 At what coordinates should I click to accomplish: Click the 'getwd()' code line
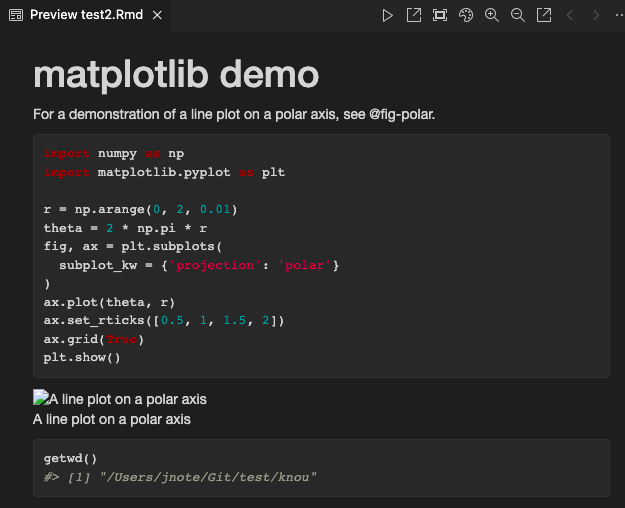click(x=70, y=459)
